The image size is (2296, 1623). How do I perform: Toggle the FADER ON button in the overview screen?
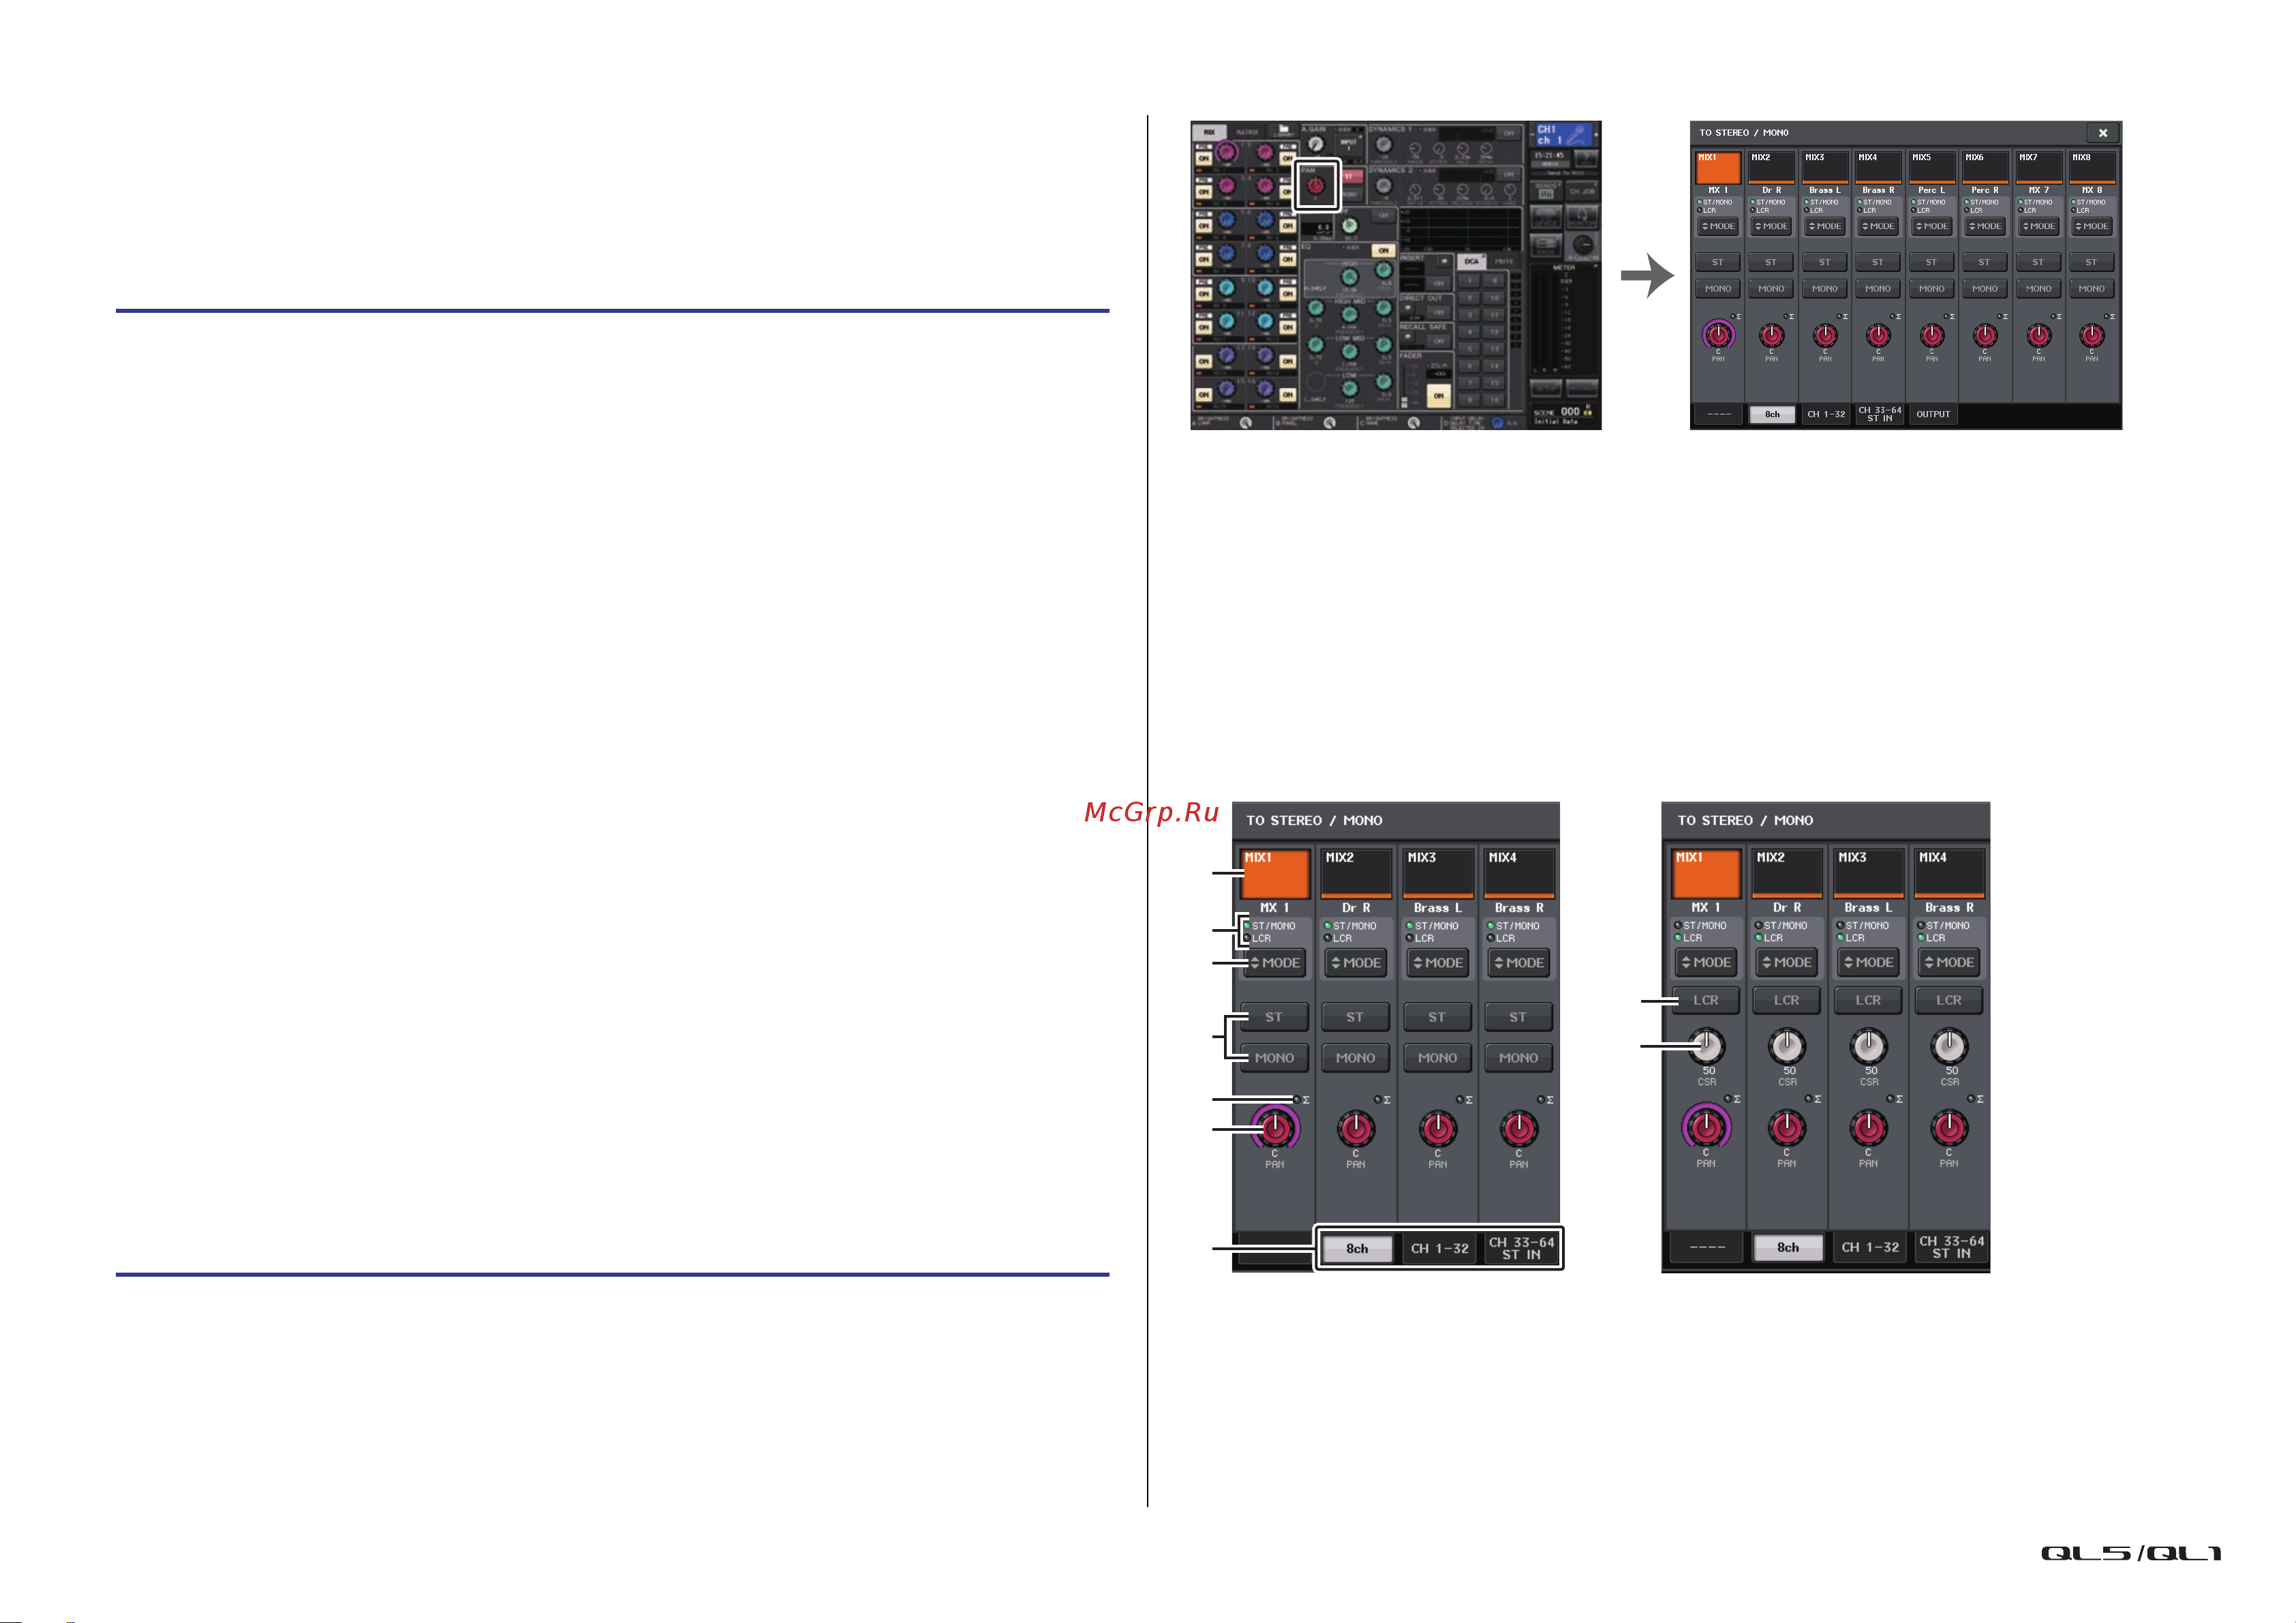[x=1438, y=396]
